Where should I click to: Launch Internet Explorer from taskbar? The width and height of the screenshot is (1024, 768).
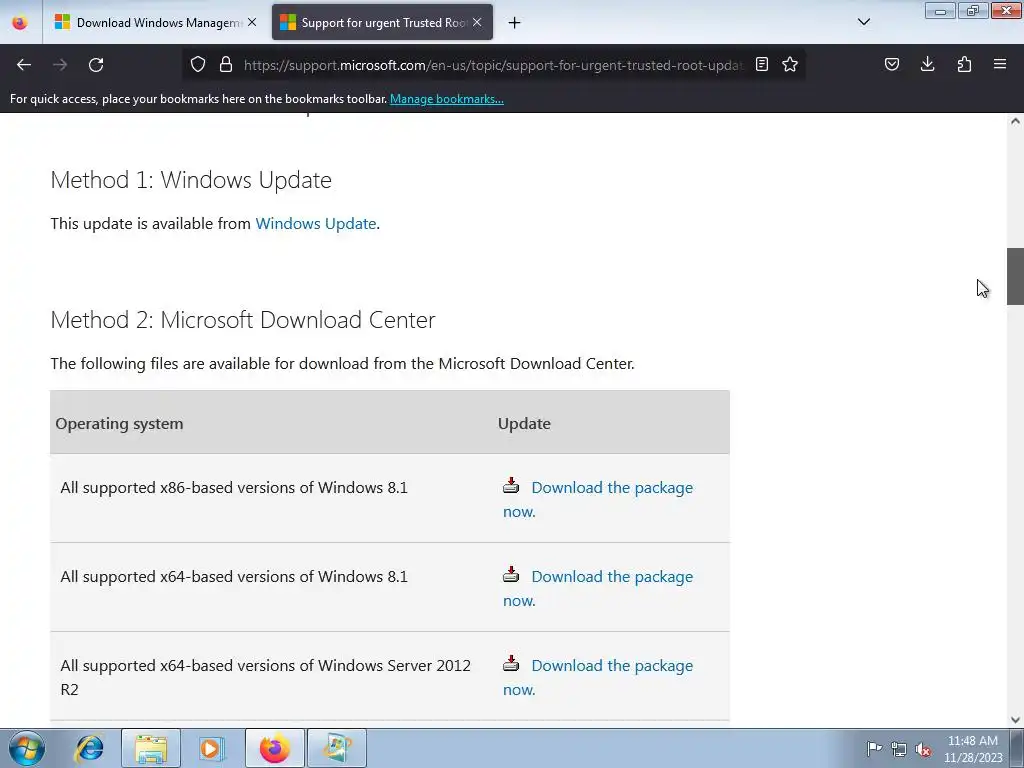point(89,748)
